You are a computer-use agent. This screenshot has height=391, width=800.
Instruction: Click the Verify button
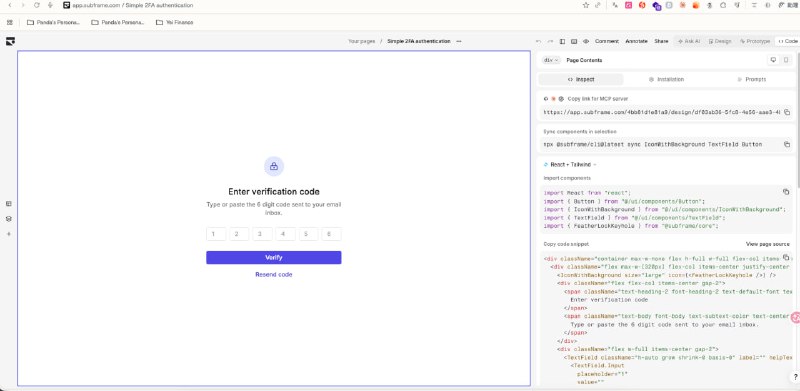pyautogui.click(x=273, y=258)
